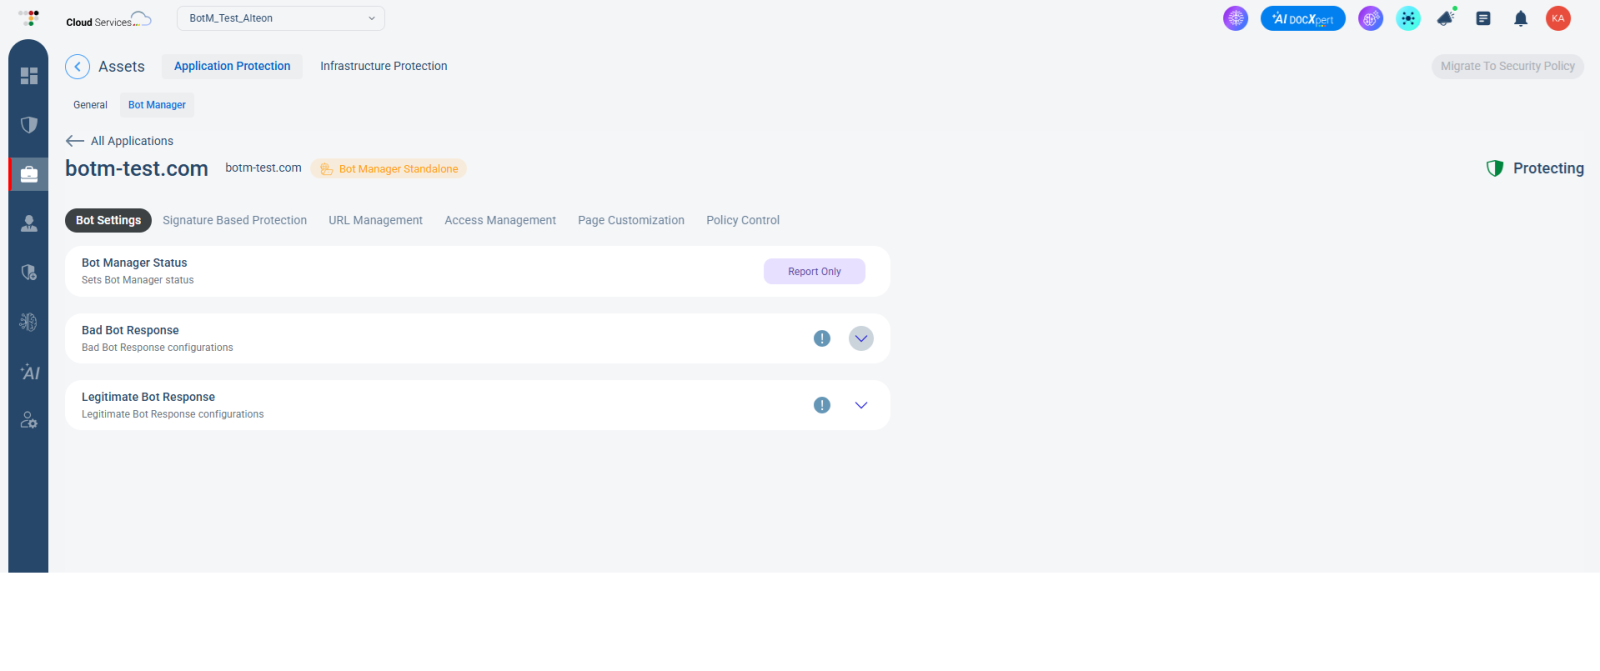Open the cyan network nodes icon
This screenshot has height=671, width=1600.
(1408, 18)
